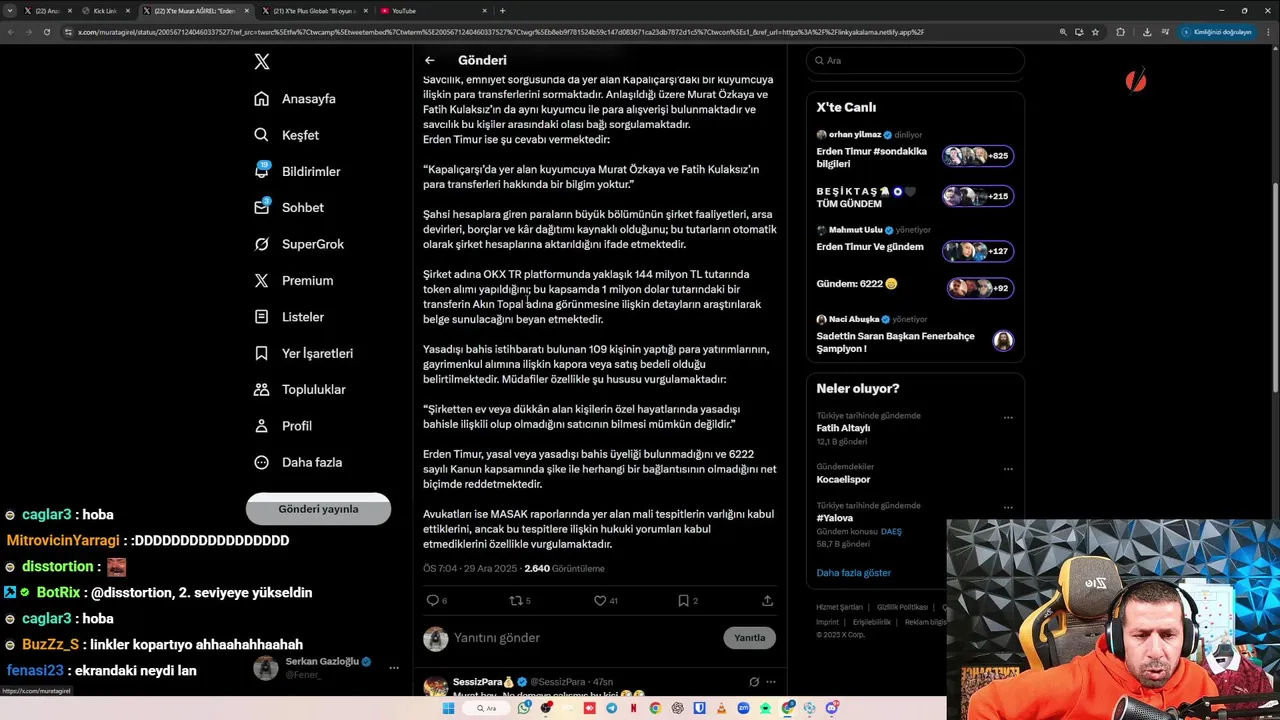Open Telegram from taskbar
This screenshot has height=720, width=1280.
click(x=612, y=708)
